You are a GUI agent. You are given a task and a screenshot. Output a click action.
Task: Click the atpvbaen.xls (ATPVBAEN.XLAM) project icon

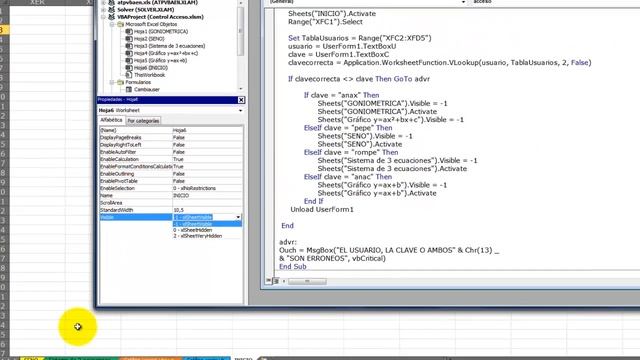click(x=111, y=2)
